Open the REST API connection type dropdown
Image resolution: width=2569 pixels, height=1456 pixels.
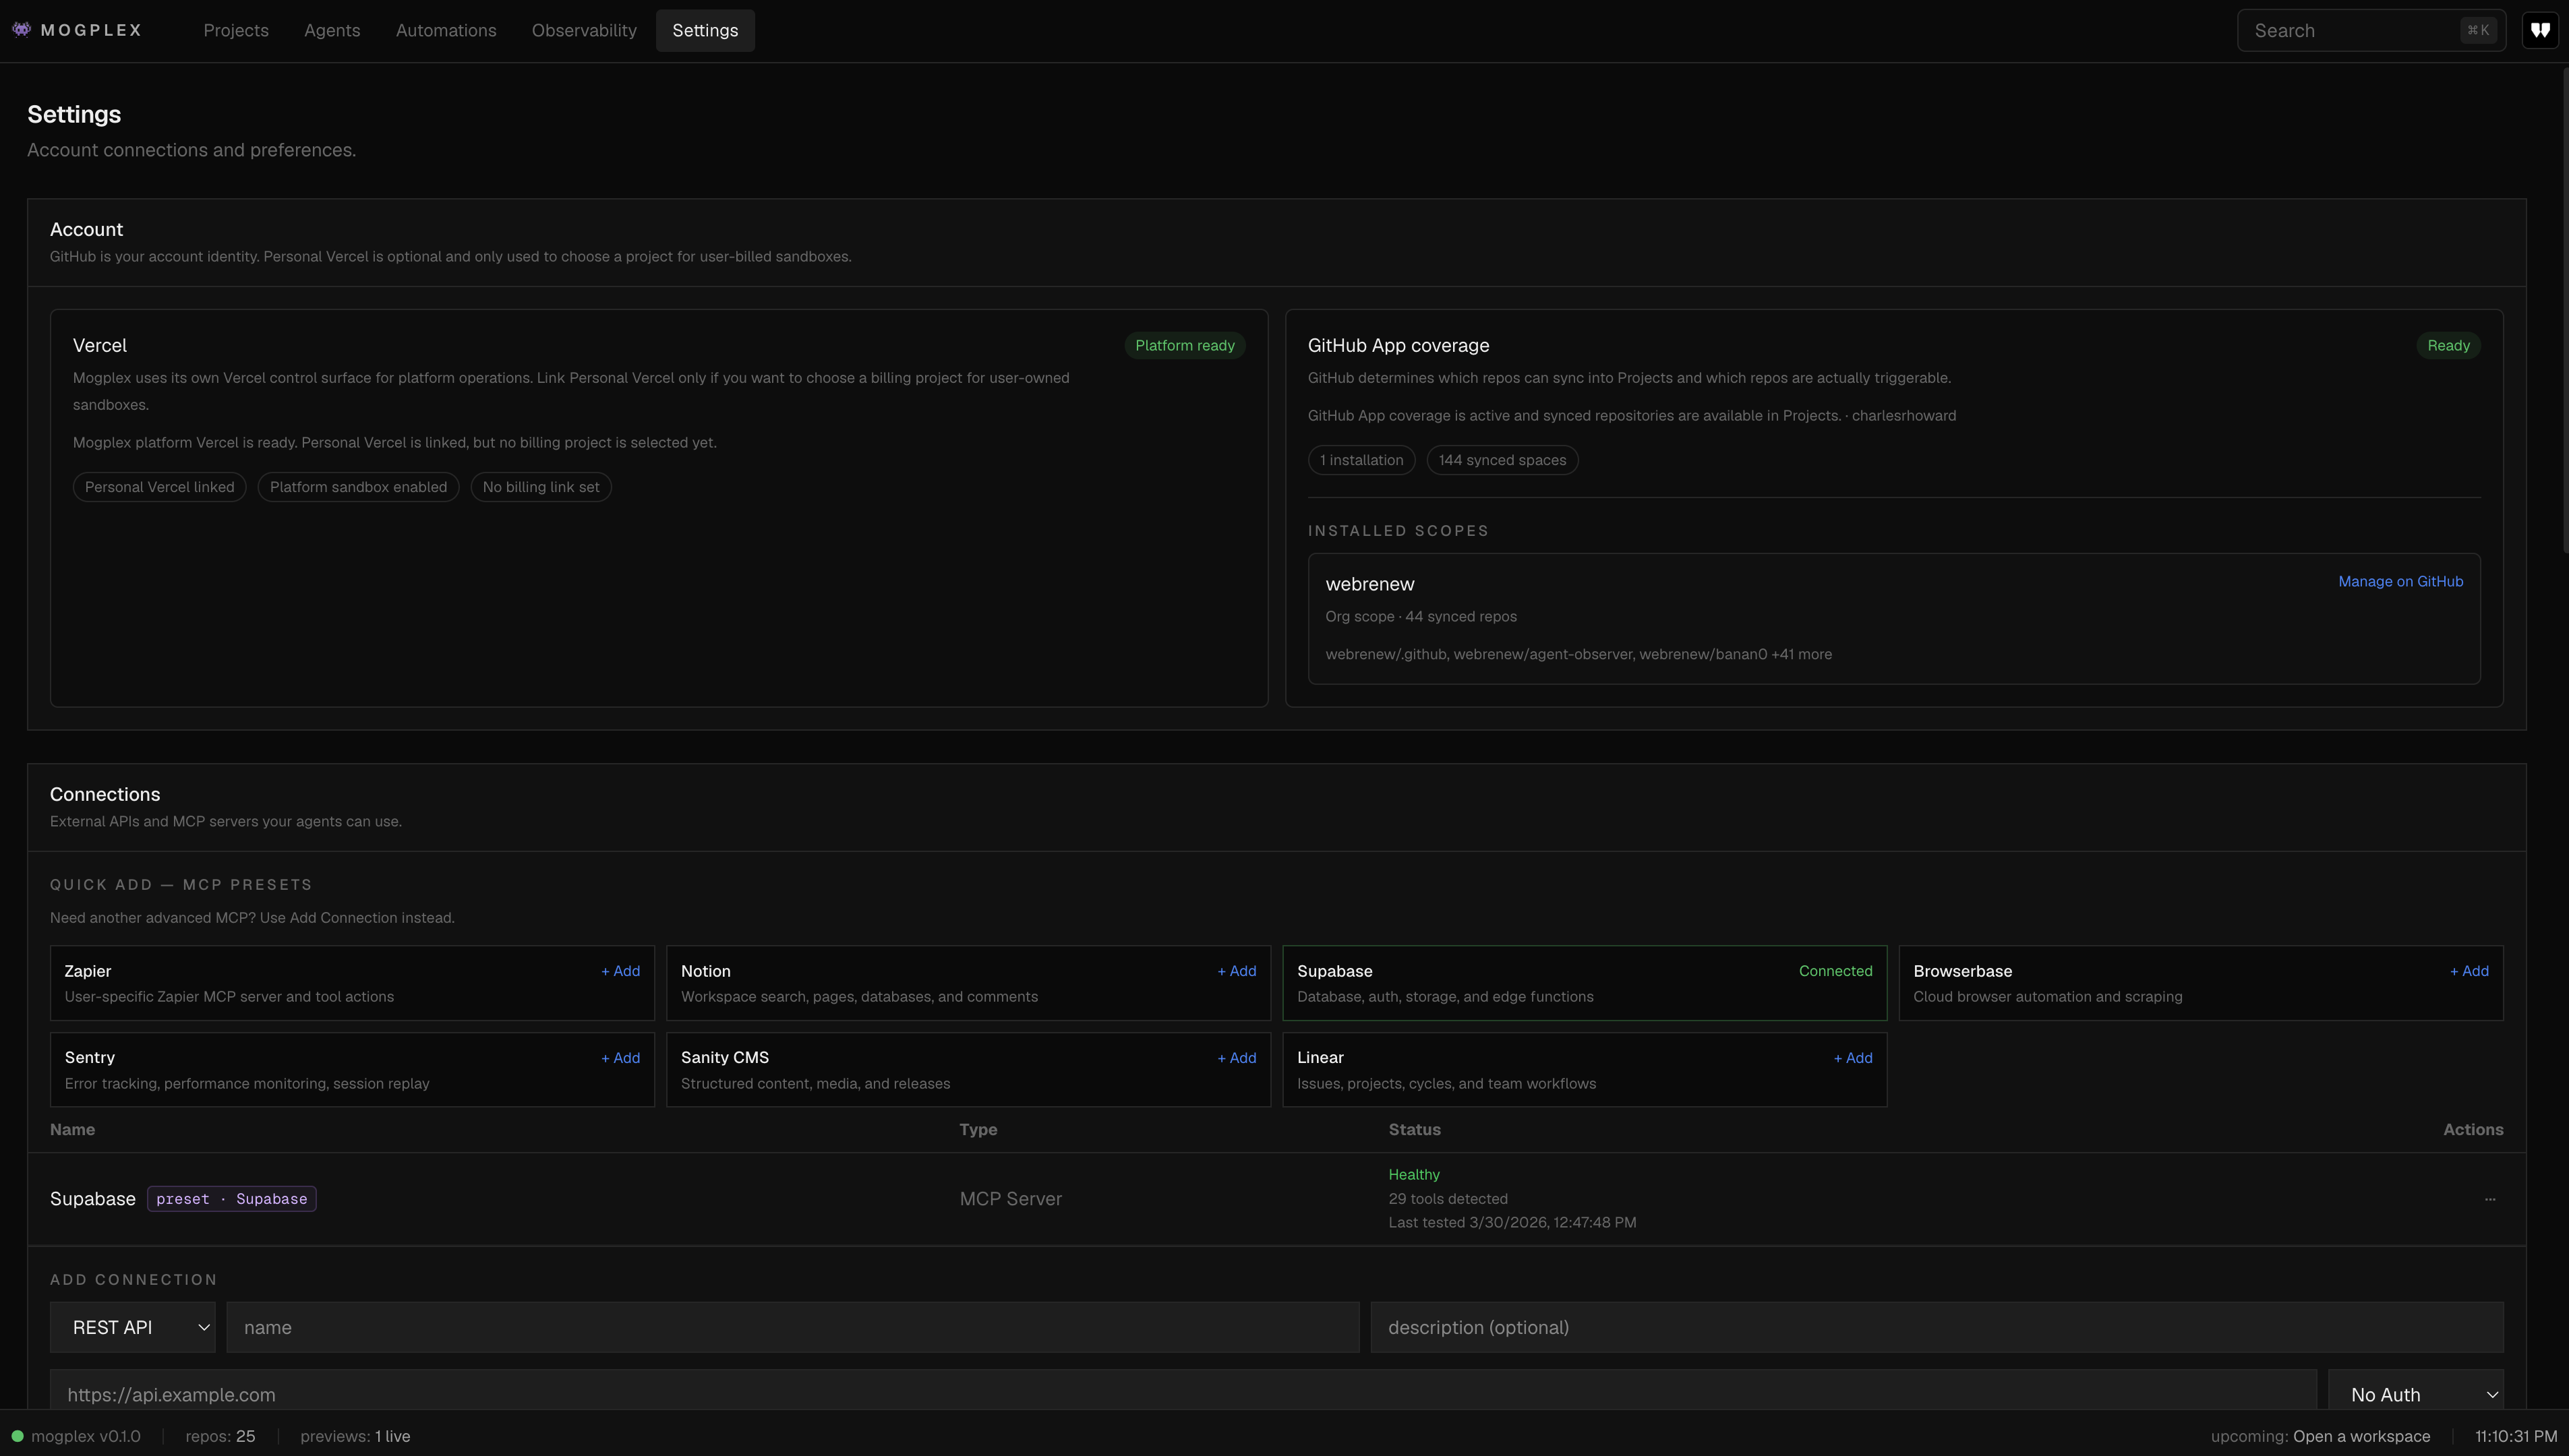coord(132,1327)
